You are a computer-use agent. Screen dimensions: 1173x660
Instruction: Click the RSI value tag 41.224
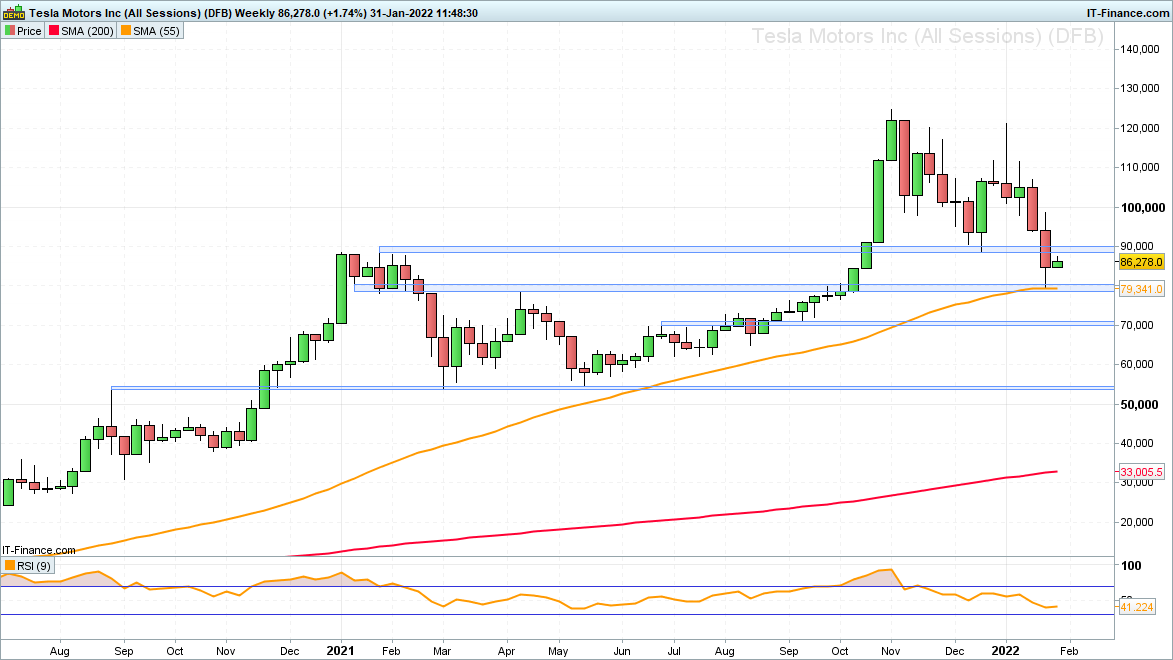(1137, 607)
